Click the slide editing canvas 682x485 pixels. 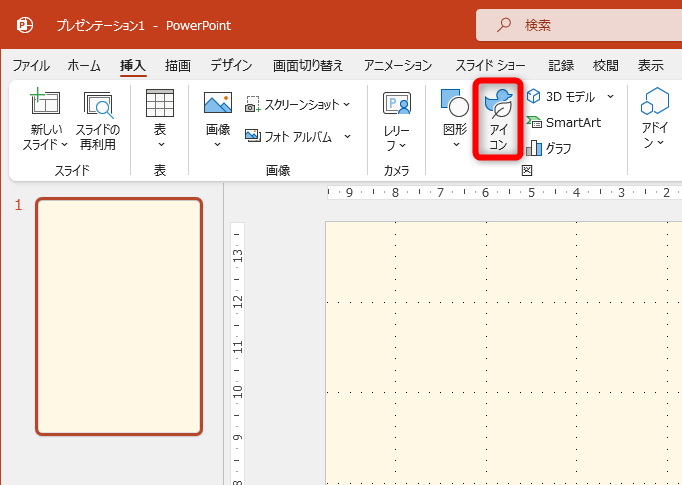coord(504,353)
